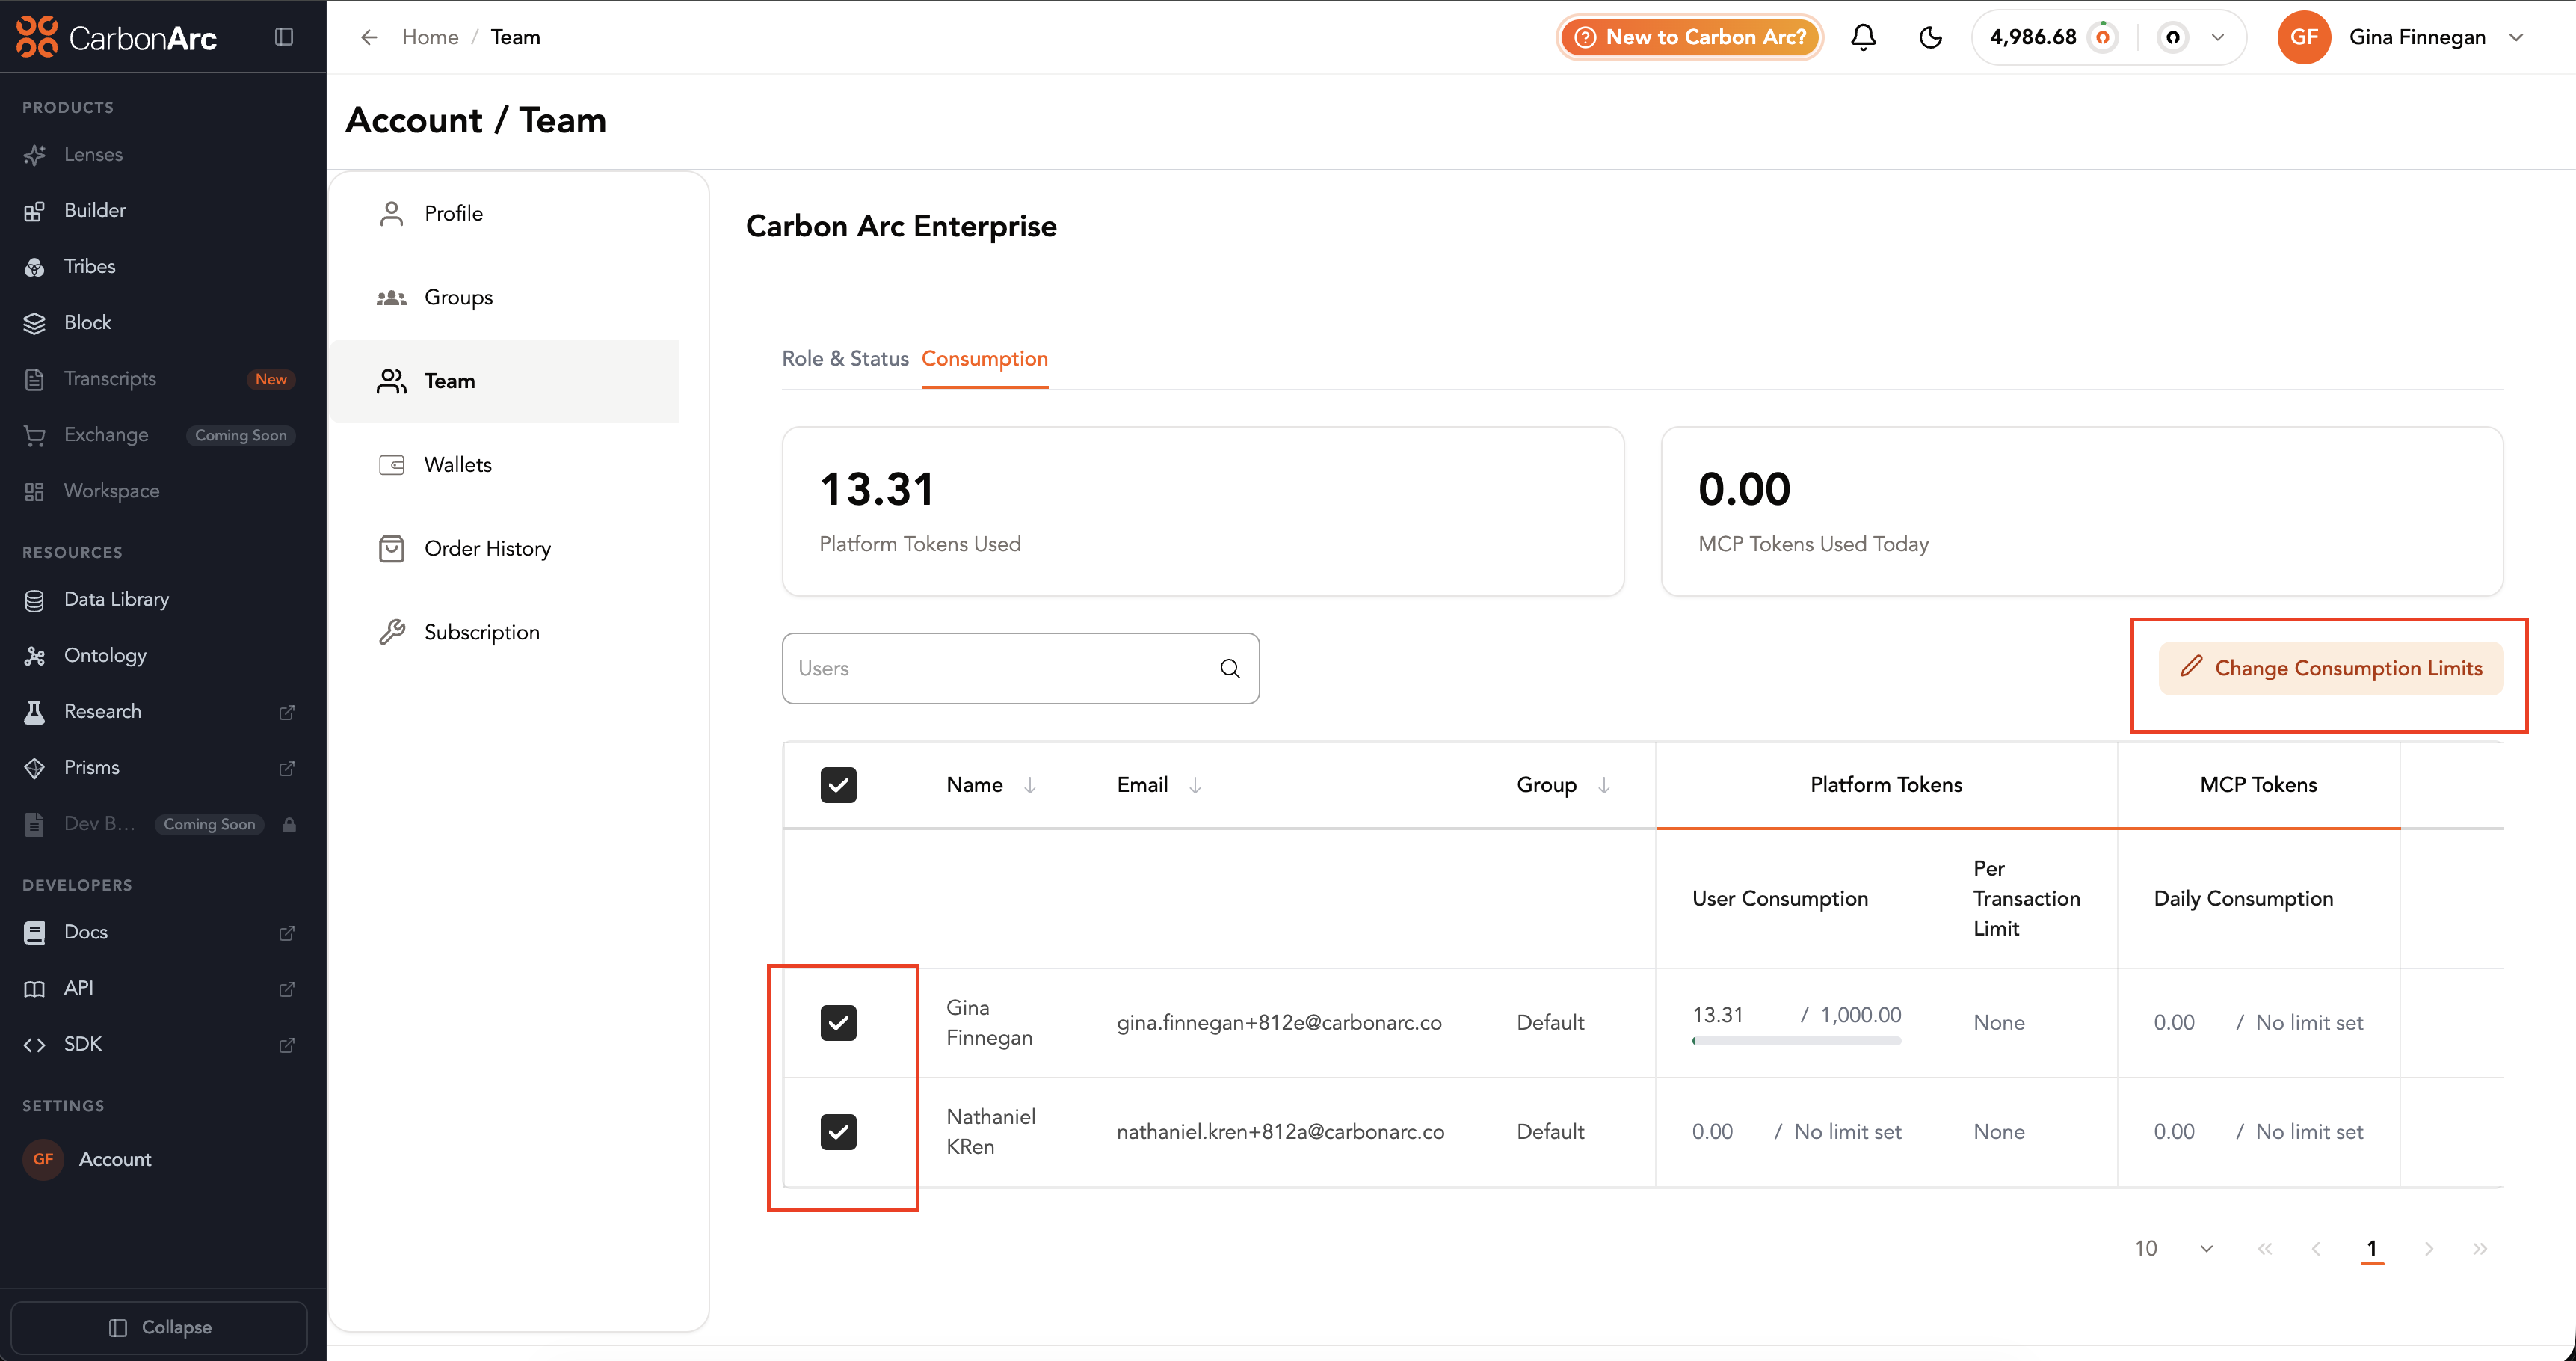The width and height of the screenshot is (2576, 1361).
Task: Go to first page of table
Action: [x=2265, y=1248]
